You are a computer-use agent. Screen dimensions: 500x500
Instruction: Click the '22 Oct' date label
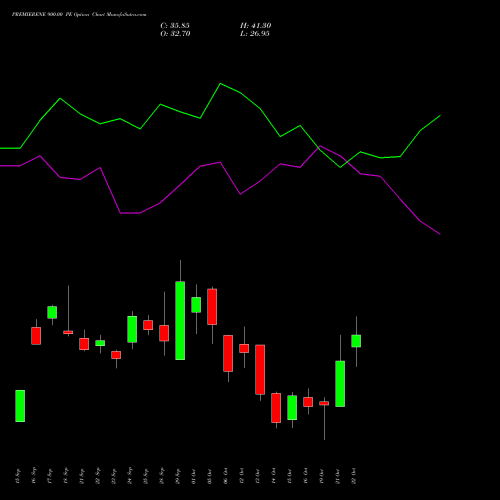point(354,476)
